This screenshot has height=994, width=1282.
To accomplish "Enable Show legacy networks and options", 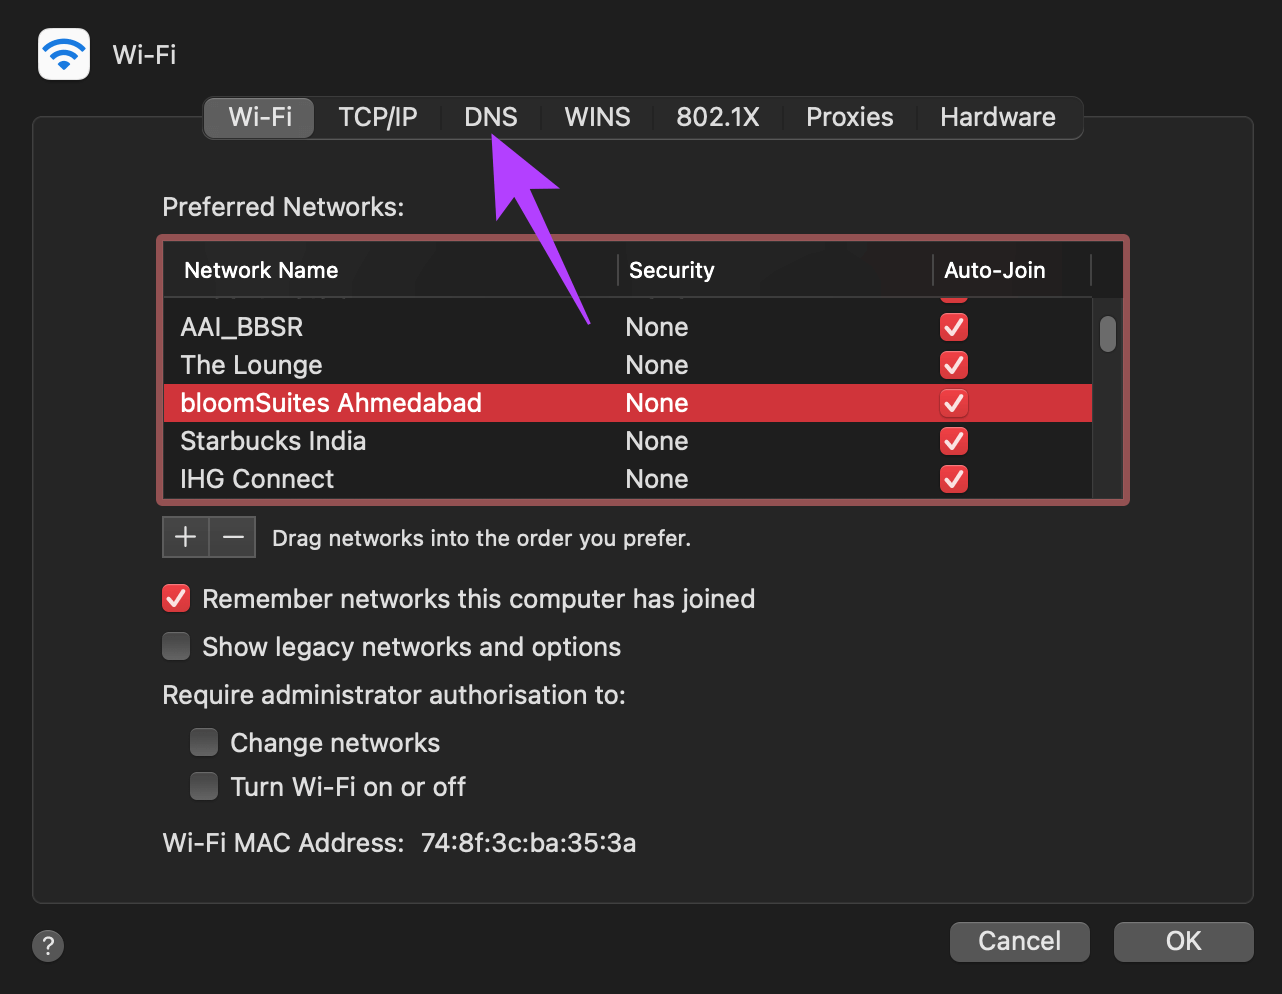I will pyautogui.click(x=176, y=647).
